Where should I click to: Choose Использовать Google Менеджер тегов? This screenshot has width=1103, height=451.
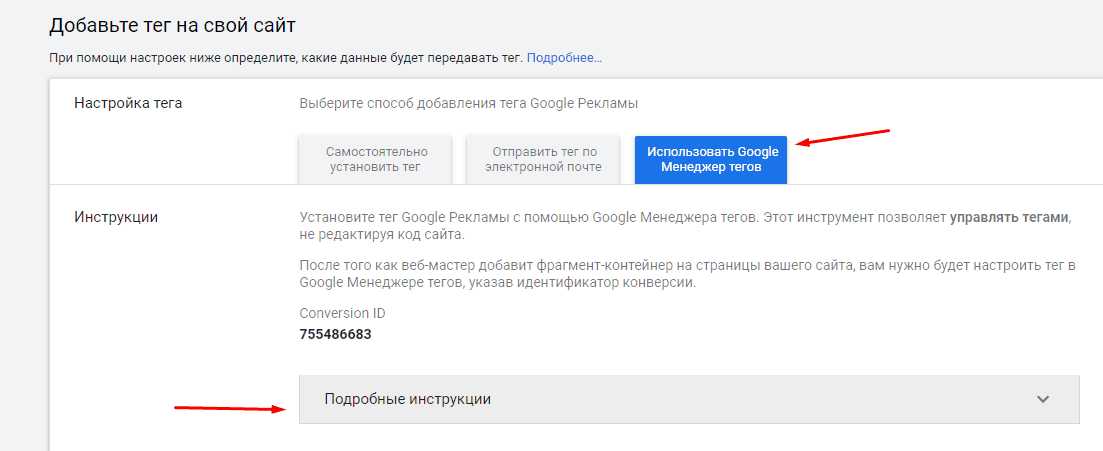click(710, 160)
